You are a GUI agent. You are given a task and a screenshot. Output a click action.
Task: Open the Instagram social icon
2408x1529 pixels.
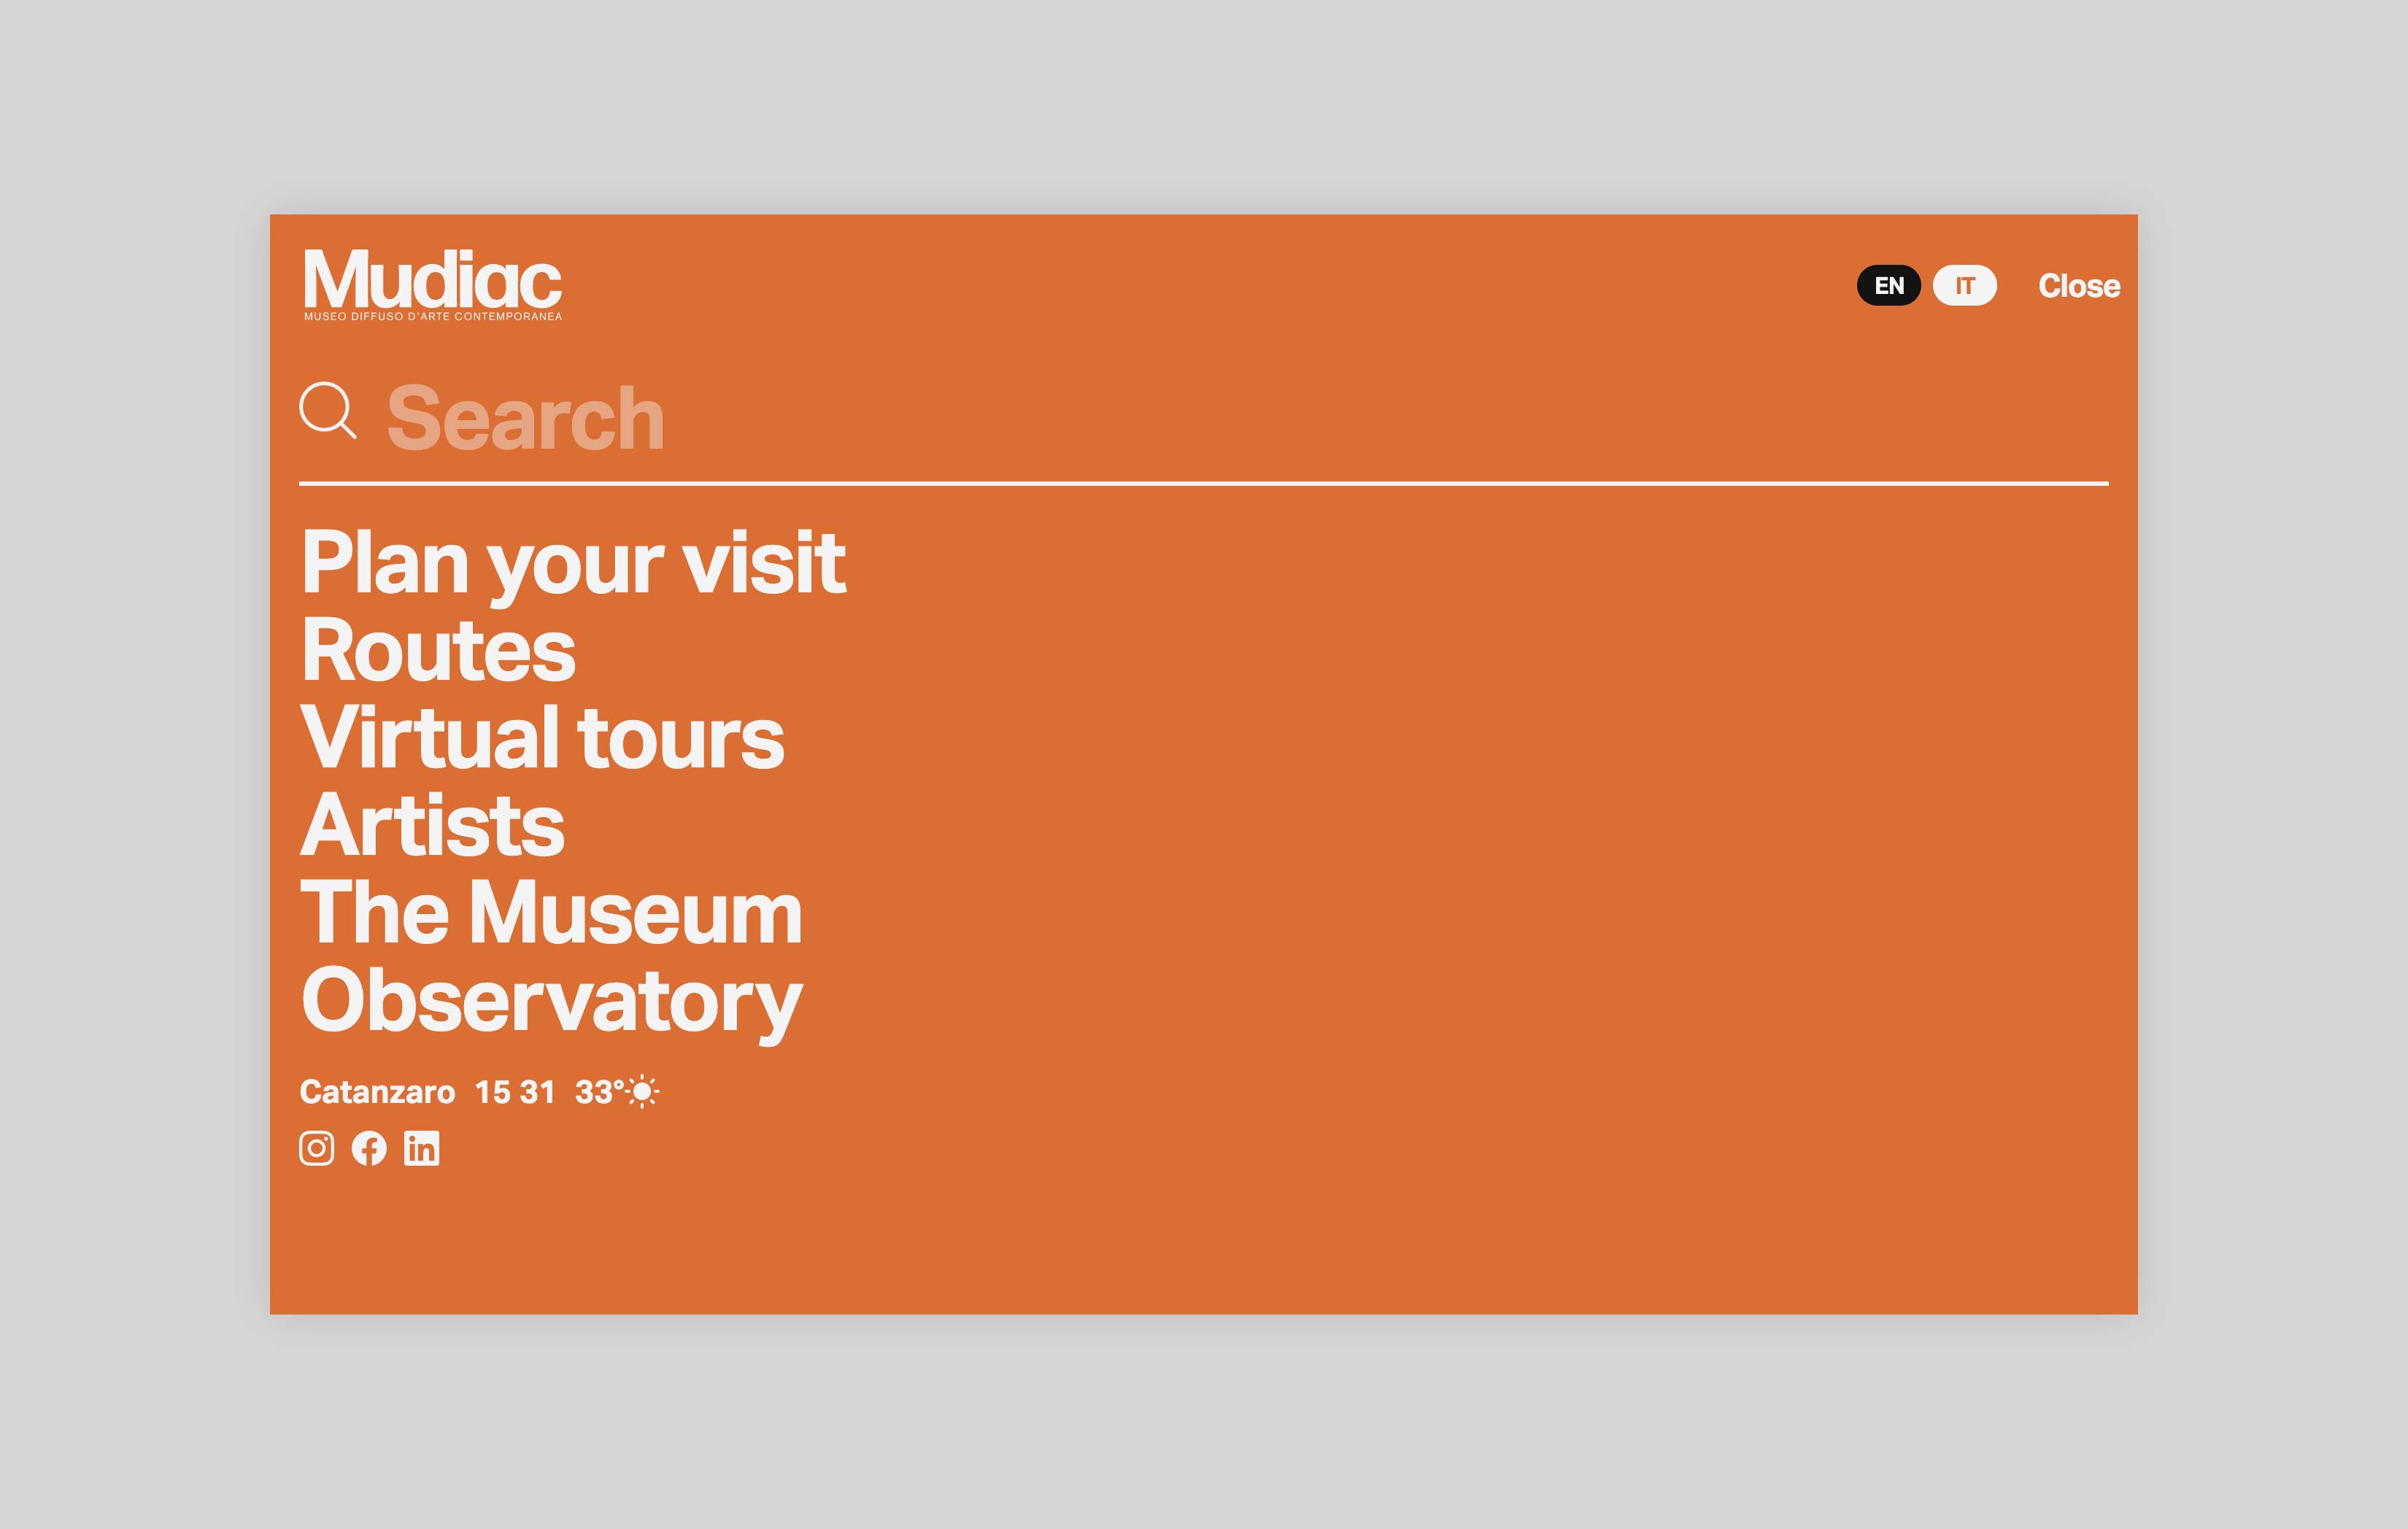317,1148
